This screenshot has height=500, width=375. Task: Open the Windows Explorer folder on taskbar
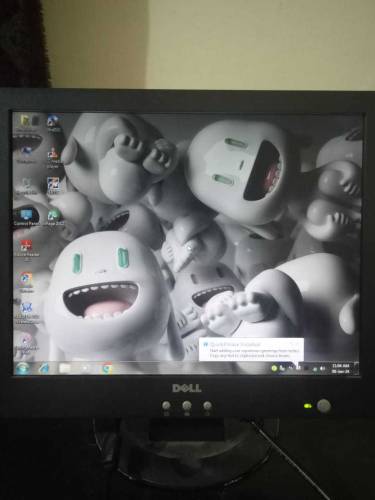click(65, 368)
